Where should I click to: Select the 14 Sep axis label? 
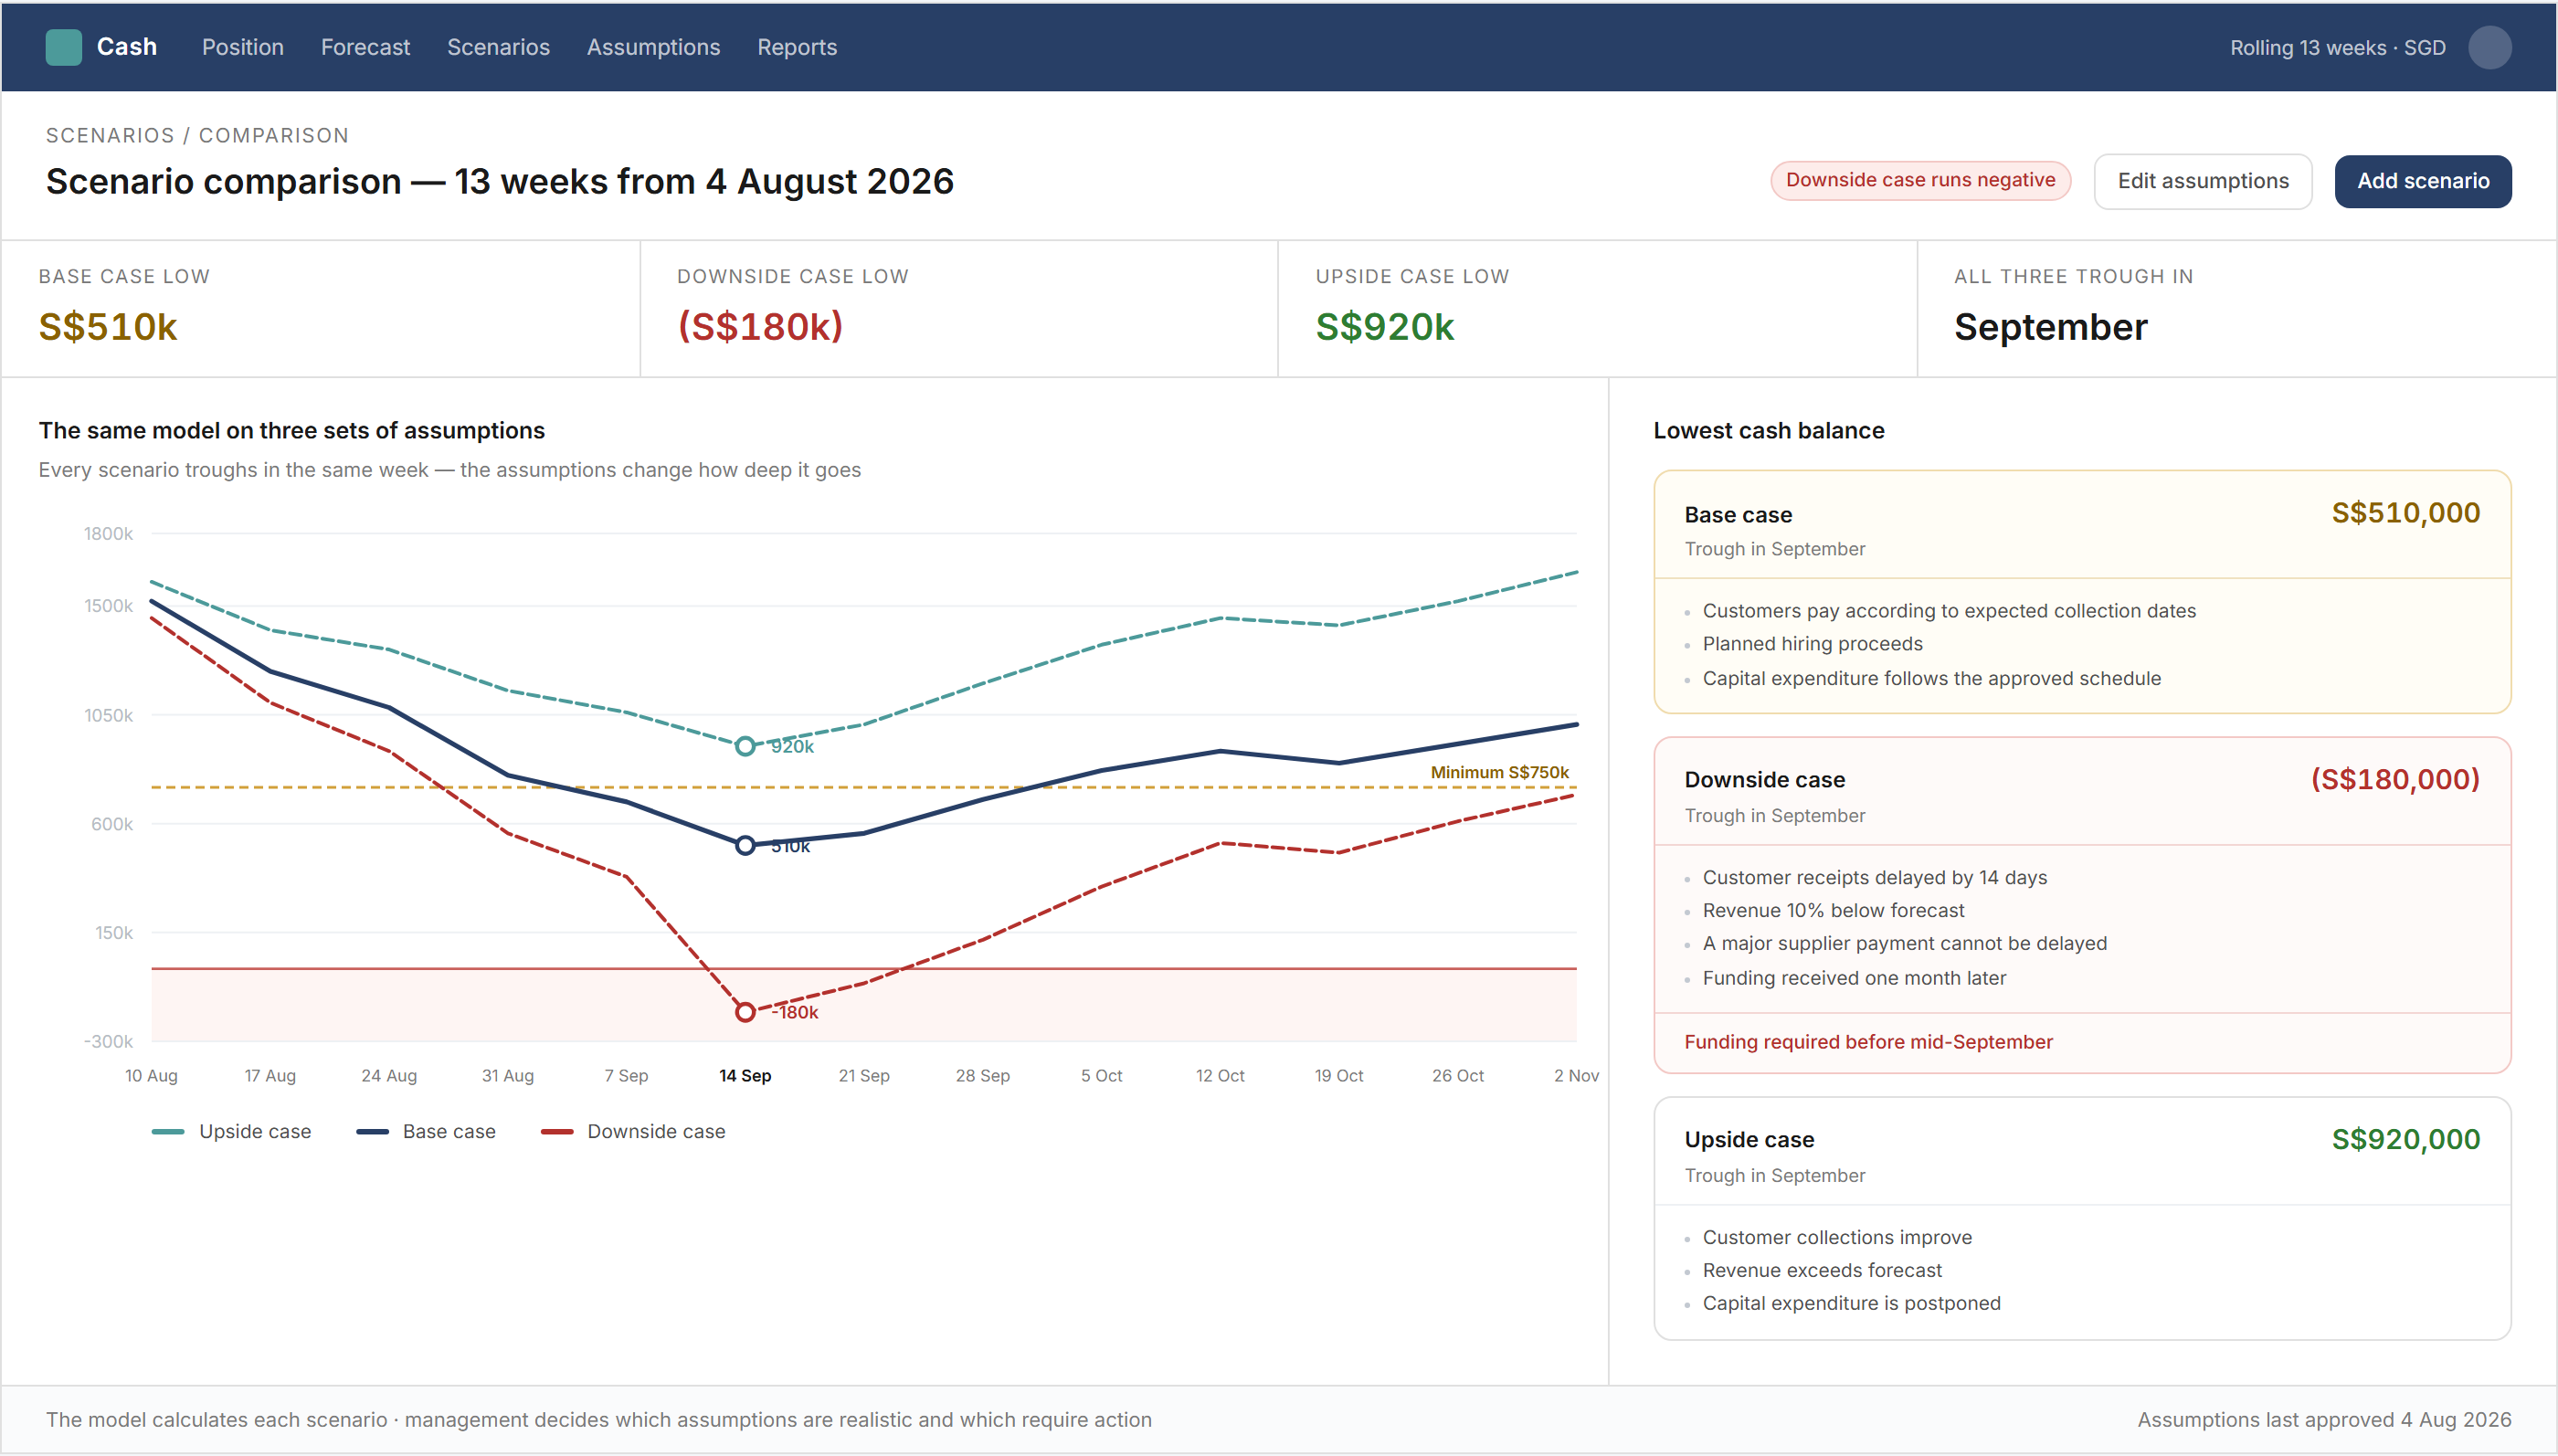tap(745, 1076)
